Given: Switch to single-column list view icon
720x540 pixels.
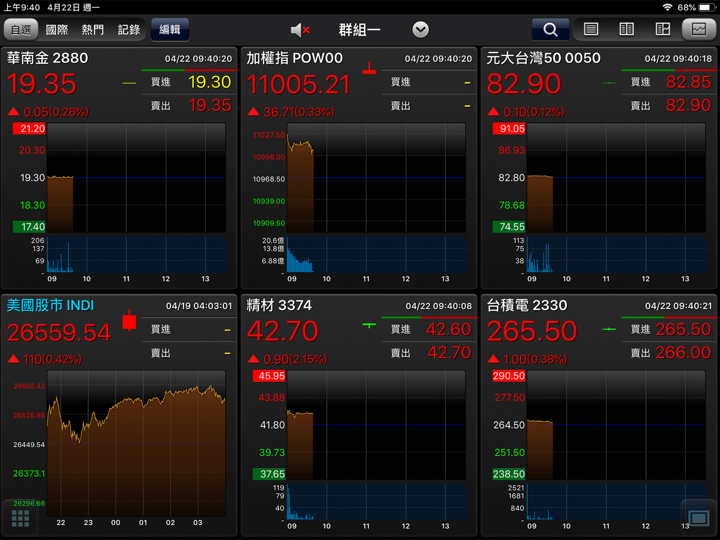Looking at the screenshot, I should click(x=591, y=30).
